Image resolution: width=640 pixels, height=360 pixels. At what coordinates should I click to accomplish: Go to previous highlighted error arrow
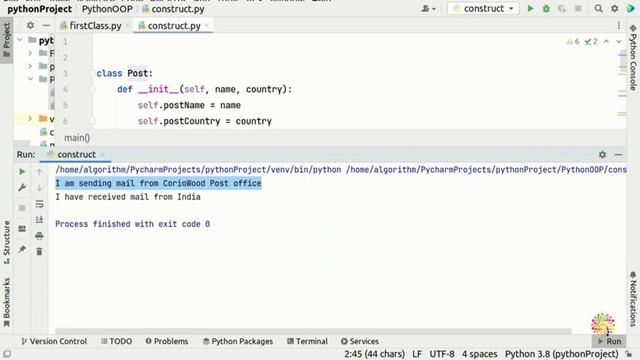[607, 42]
